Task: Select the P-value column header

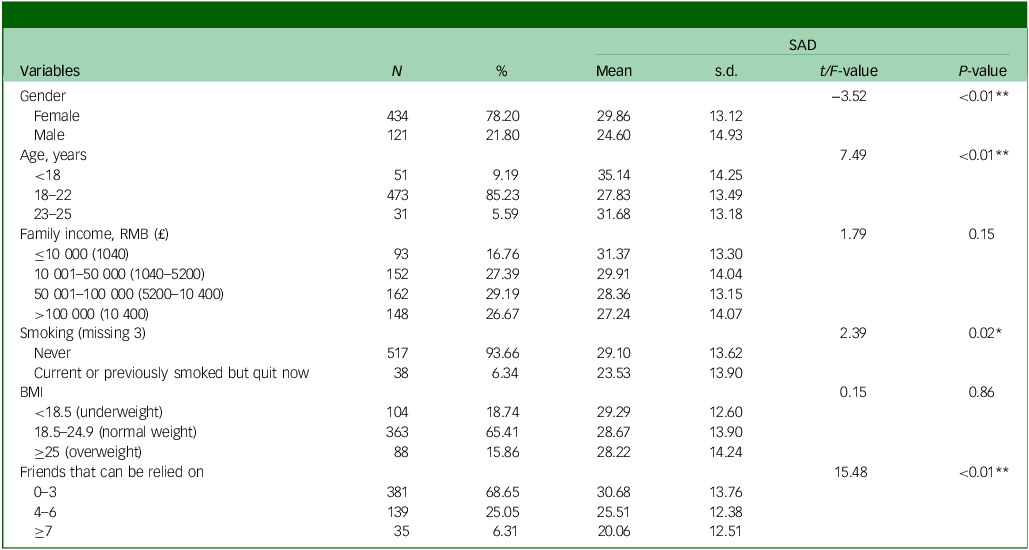Action: tap(981, 71)
